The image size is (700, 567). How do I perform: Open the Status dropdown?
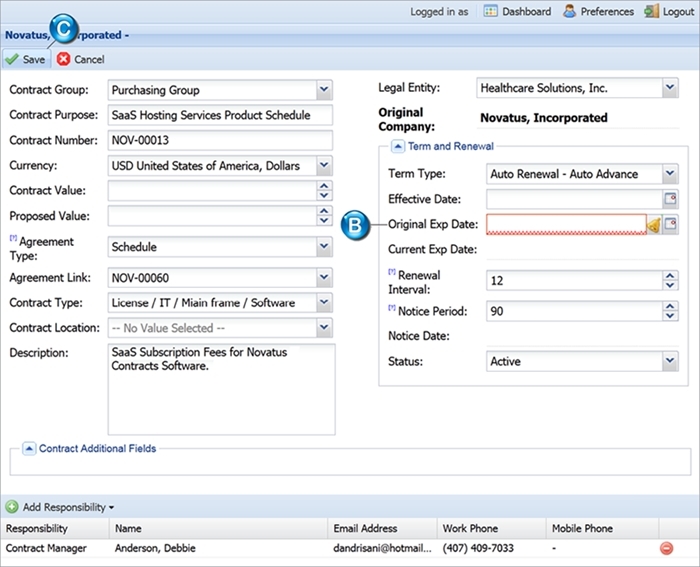coord(670,361)
